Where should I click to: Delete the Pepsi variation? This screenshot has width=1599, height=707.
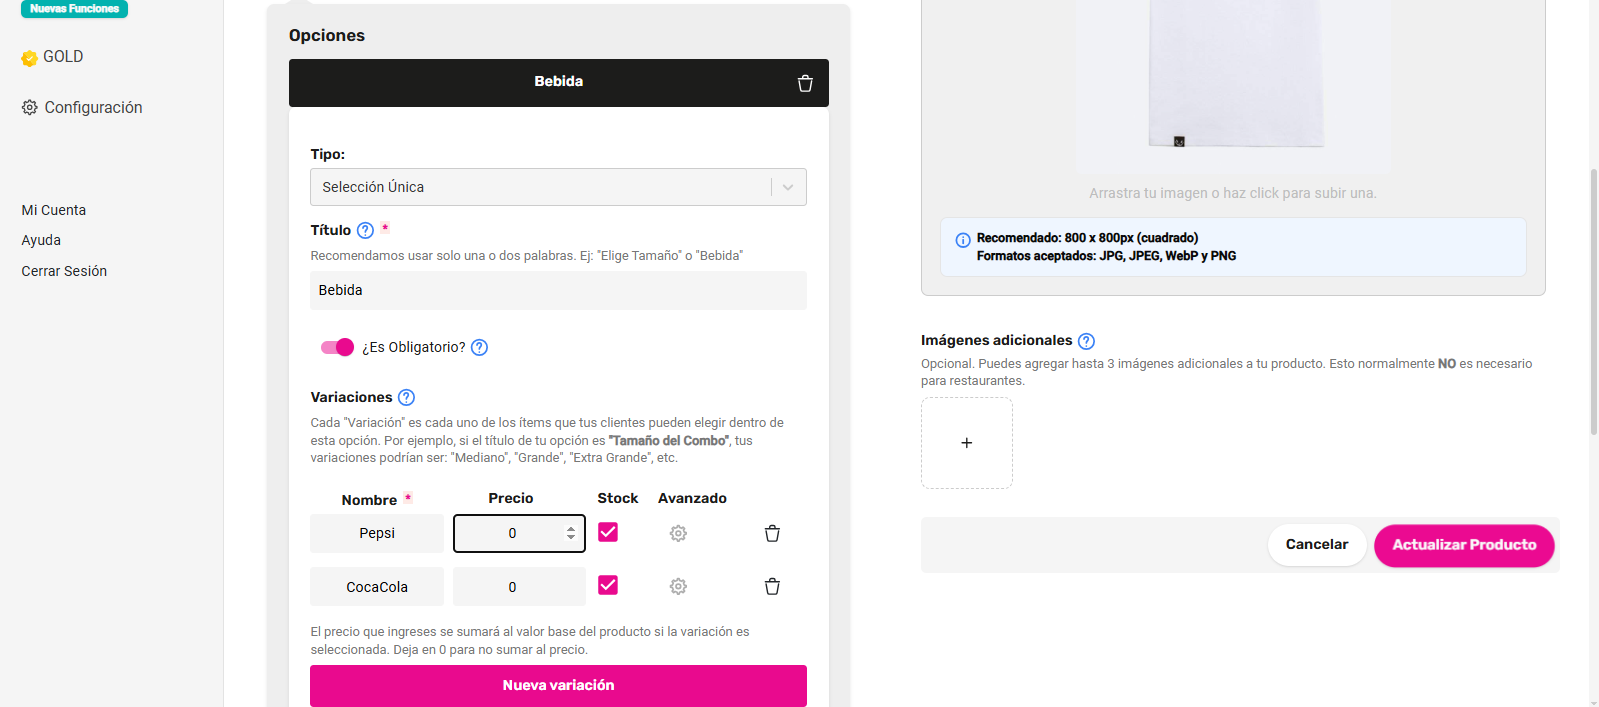pos(772,534)
